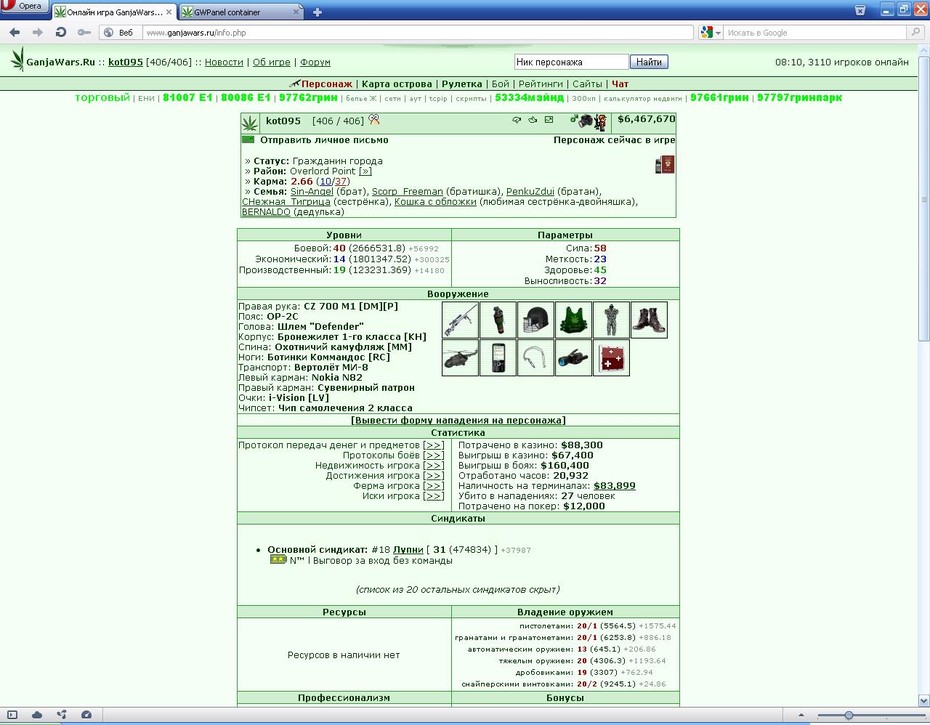Screen dimensions: 930x725
Task: Open the Рулетка menu item
Action: click(x=461, y=84)
